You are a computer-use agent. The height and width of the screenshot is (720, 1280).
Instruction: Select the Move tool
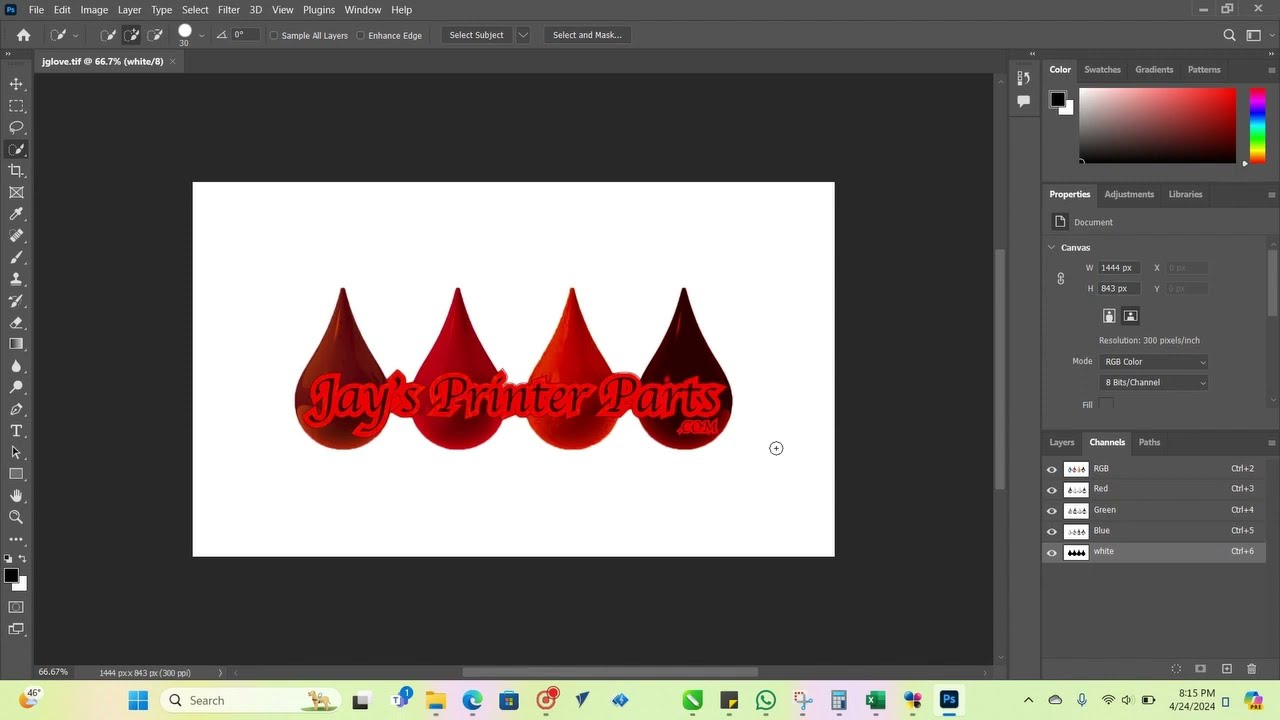16,84
